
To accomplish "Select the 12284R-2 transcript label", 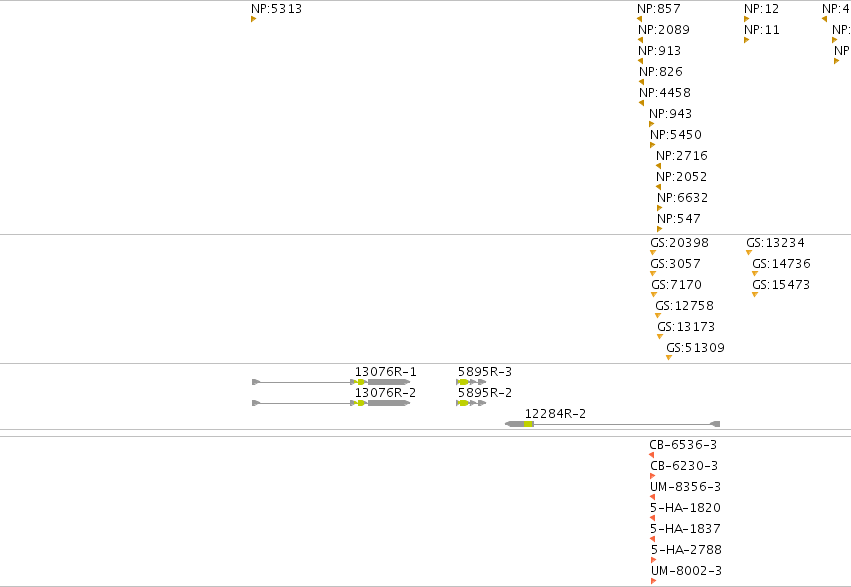I will (555, 414).
